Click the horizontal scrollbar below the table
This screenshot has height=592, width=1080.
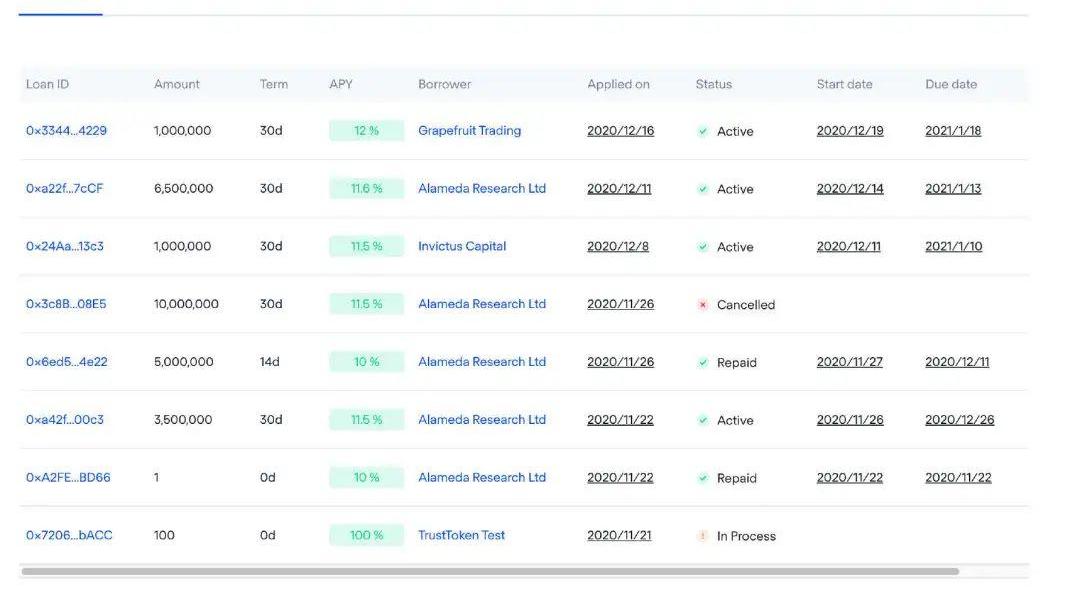(490, 572)
